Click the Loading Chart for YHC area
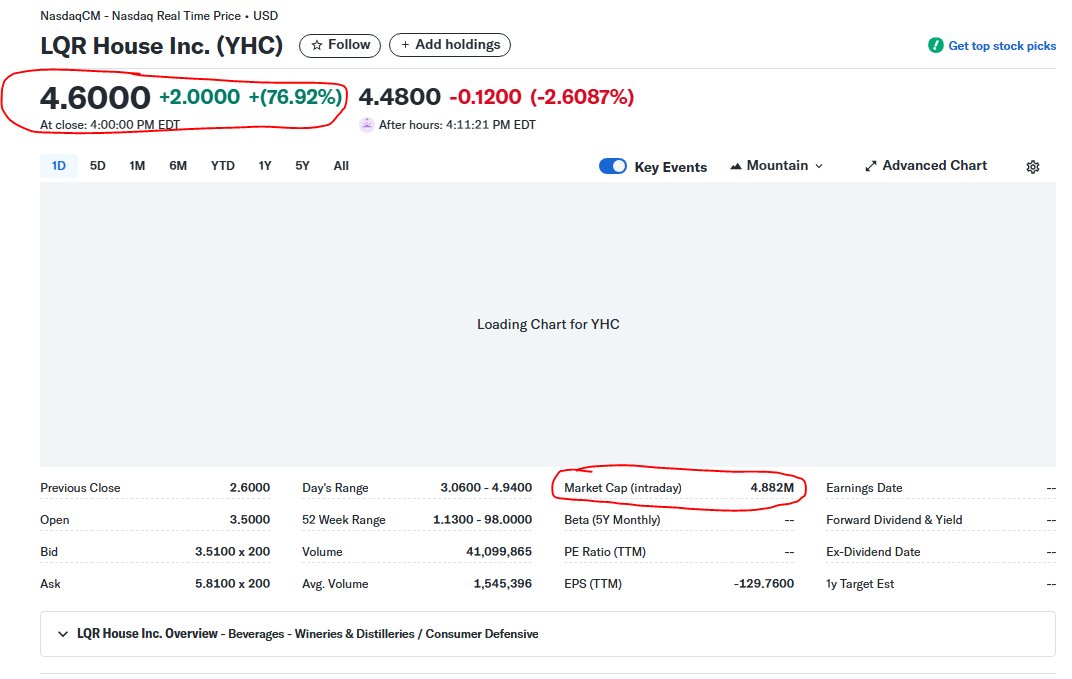Viewport: 1072px width, 679px height. coord(548,324)
